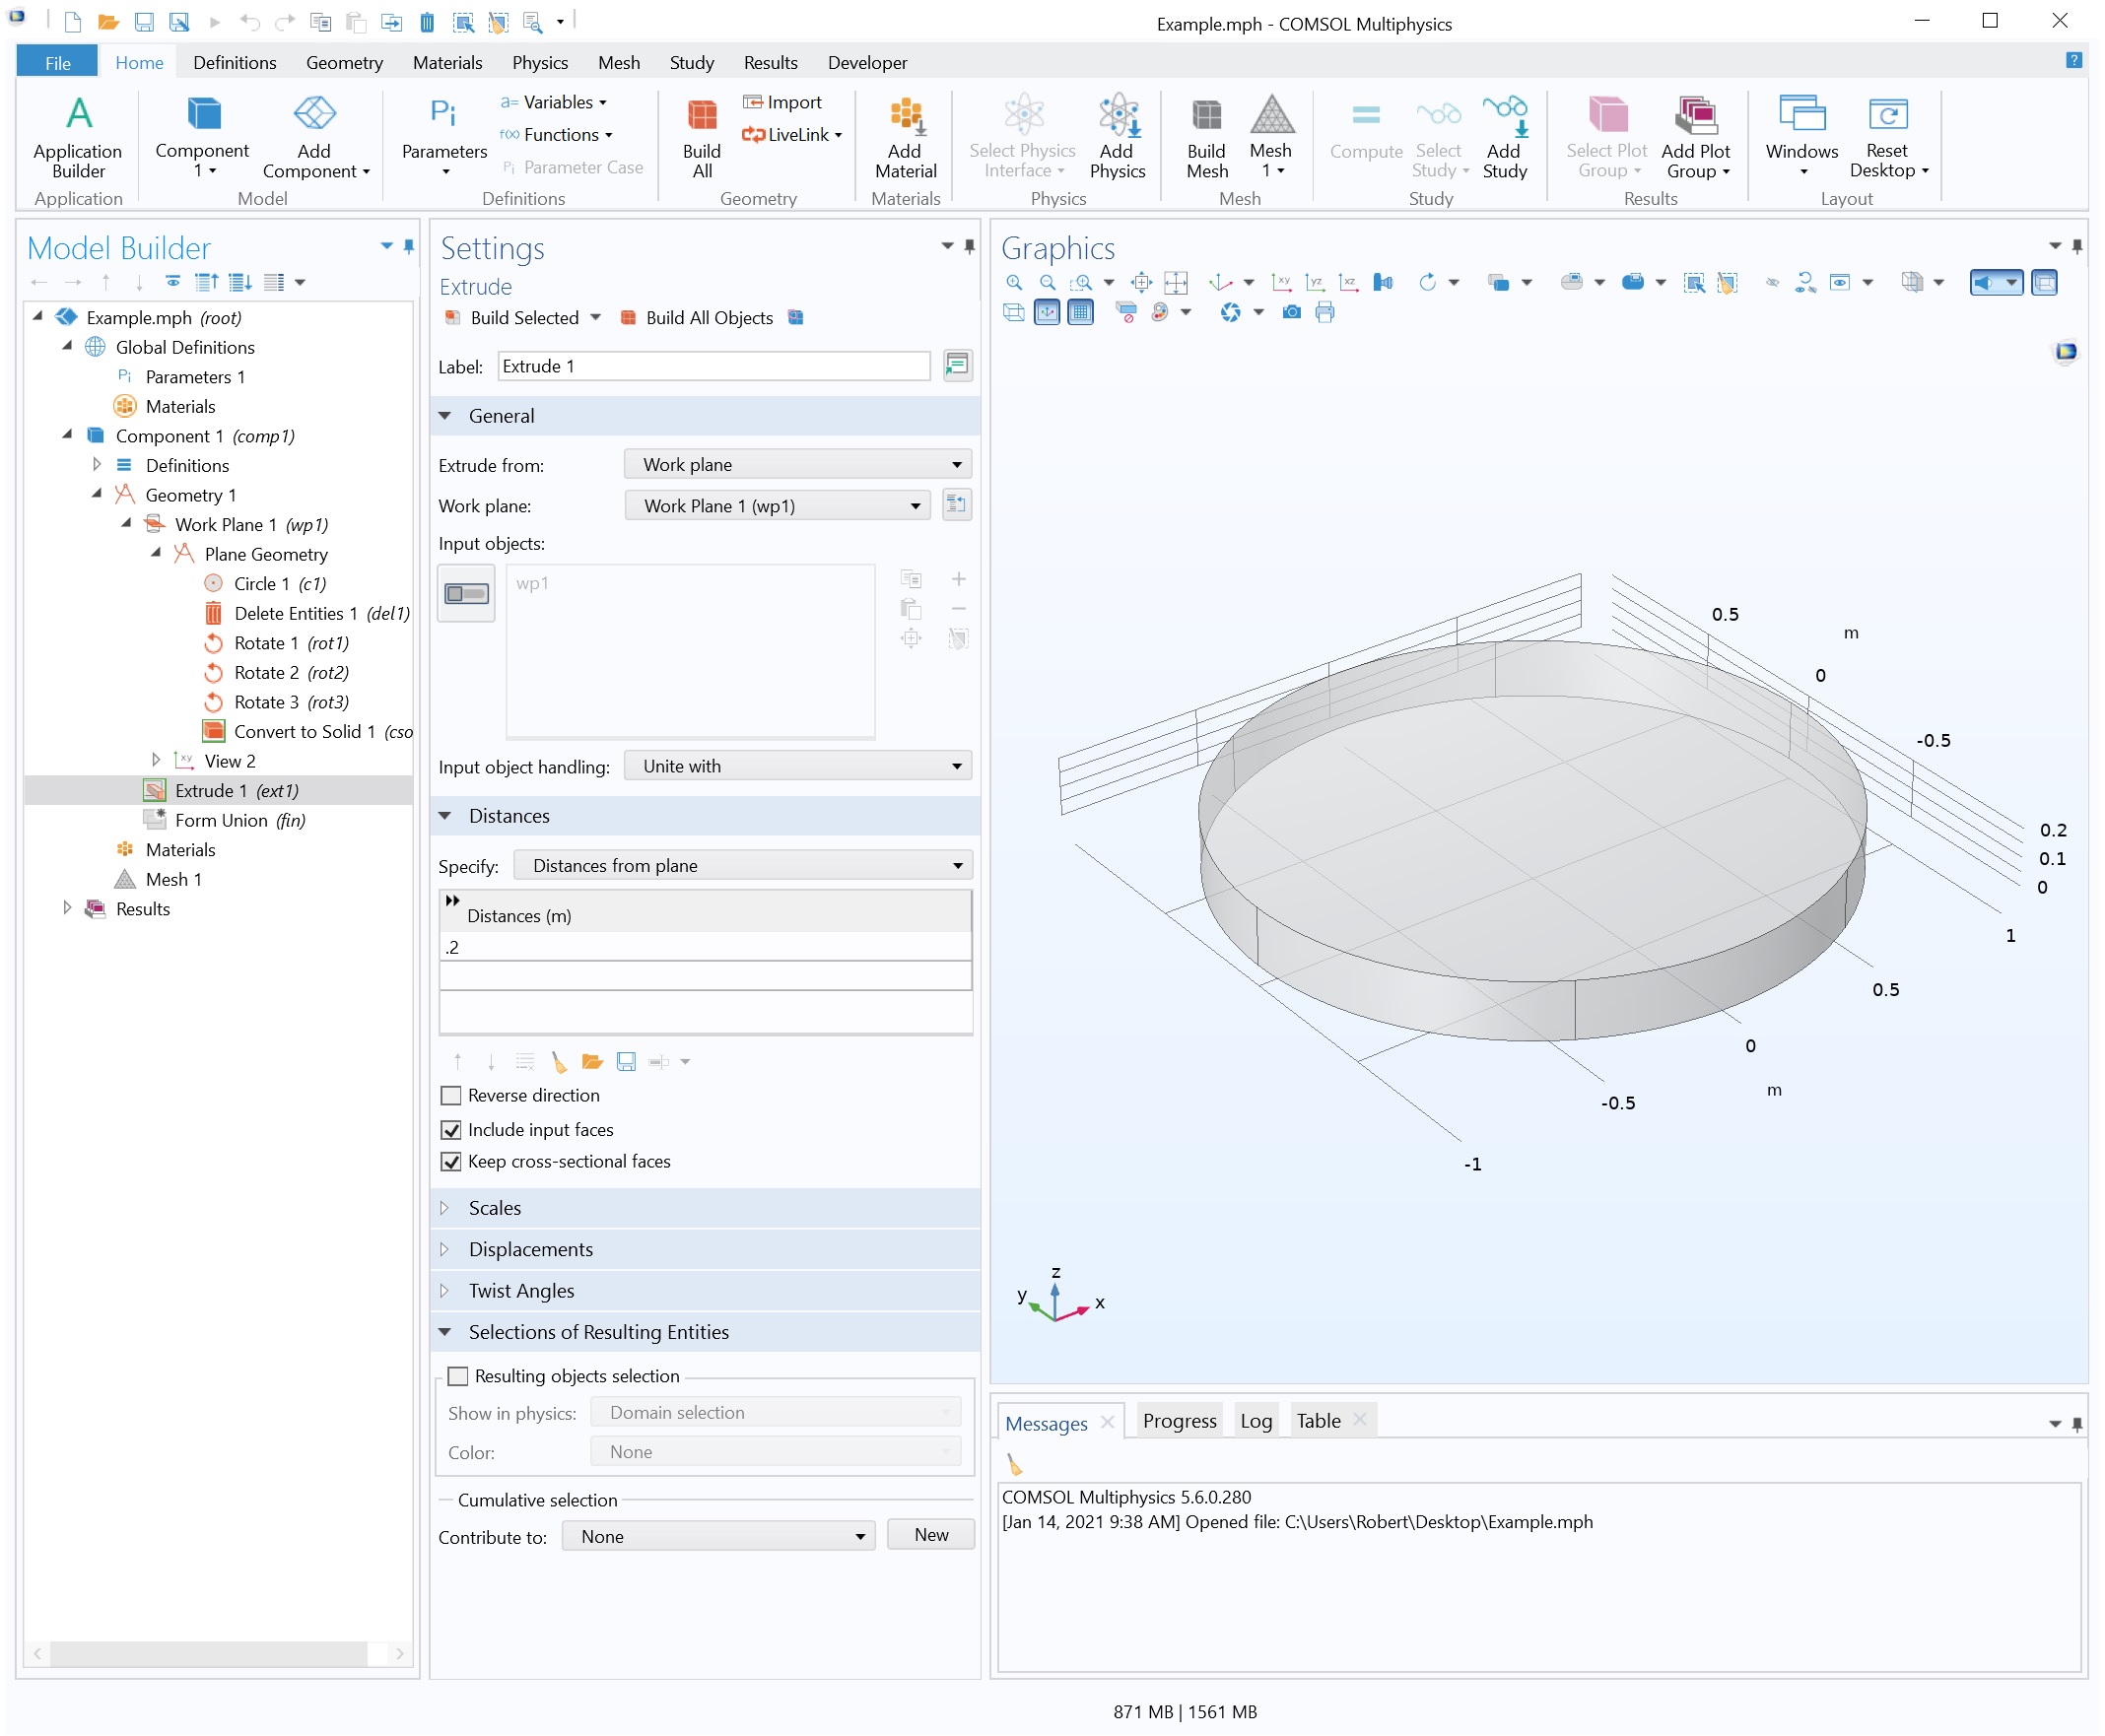Viewport: 2105px width, 1736px height.
Task: Expand the Twist Angles section
Action: tap(521, 1291)
